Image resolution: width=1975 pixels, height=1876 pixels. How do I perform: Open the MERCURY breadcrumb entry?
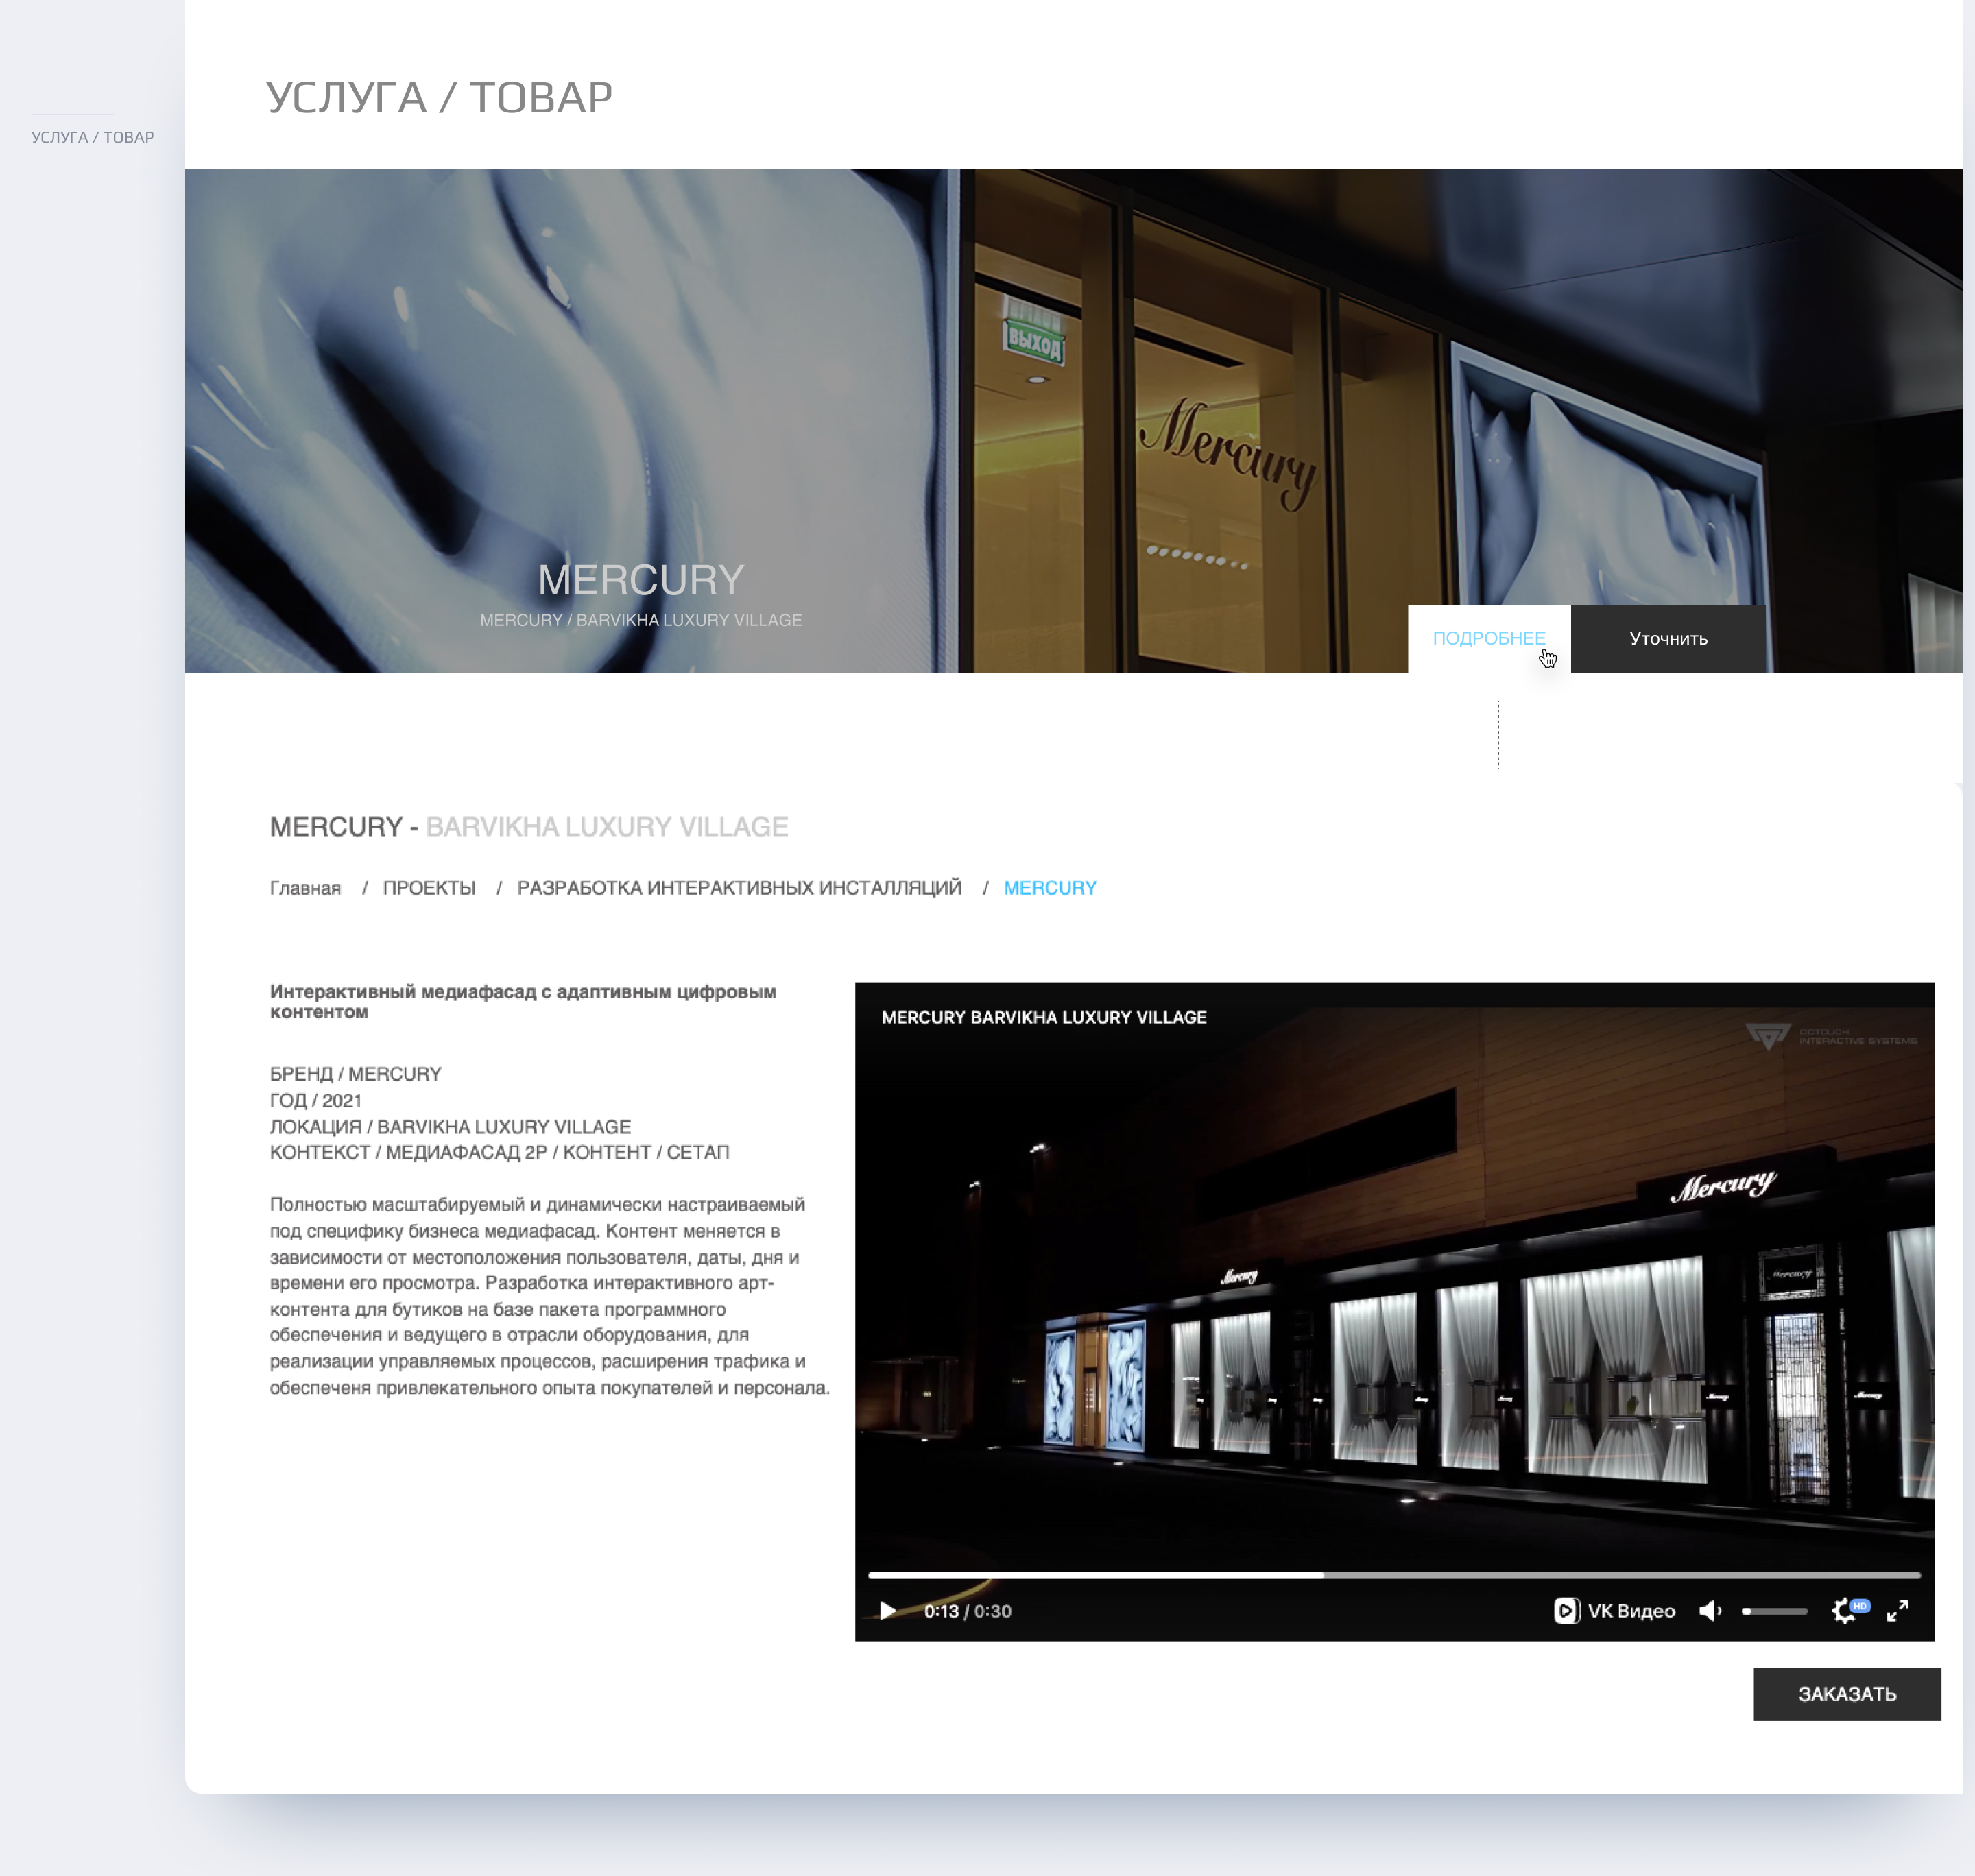(x=1049, y=887)
